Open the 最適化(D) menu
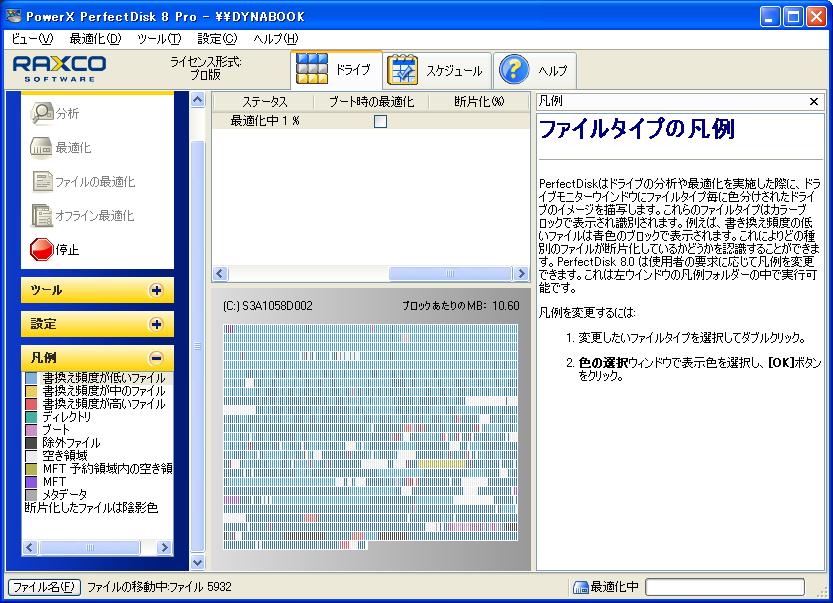The height and width of the screenshot is (603, 833). point(95,39)
